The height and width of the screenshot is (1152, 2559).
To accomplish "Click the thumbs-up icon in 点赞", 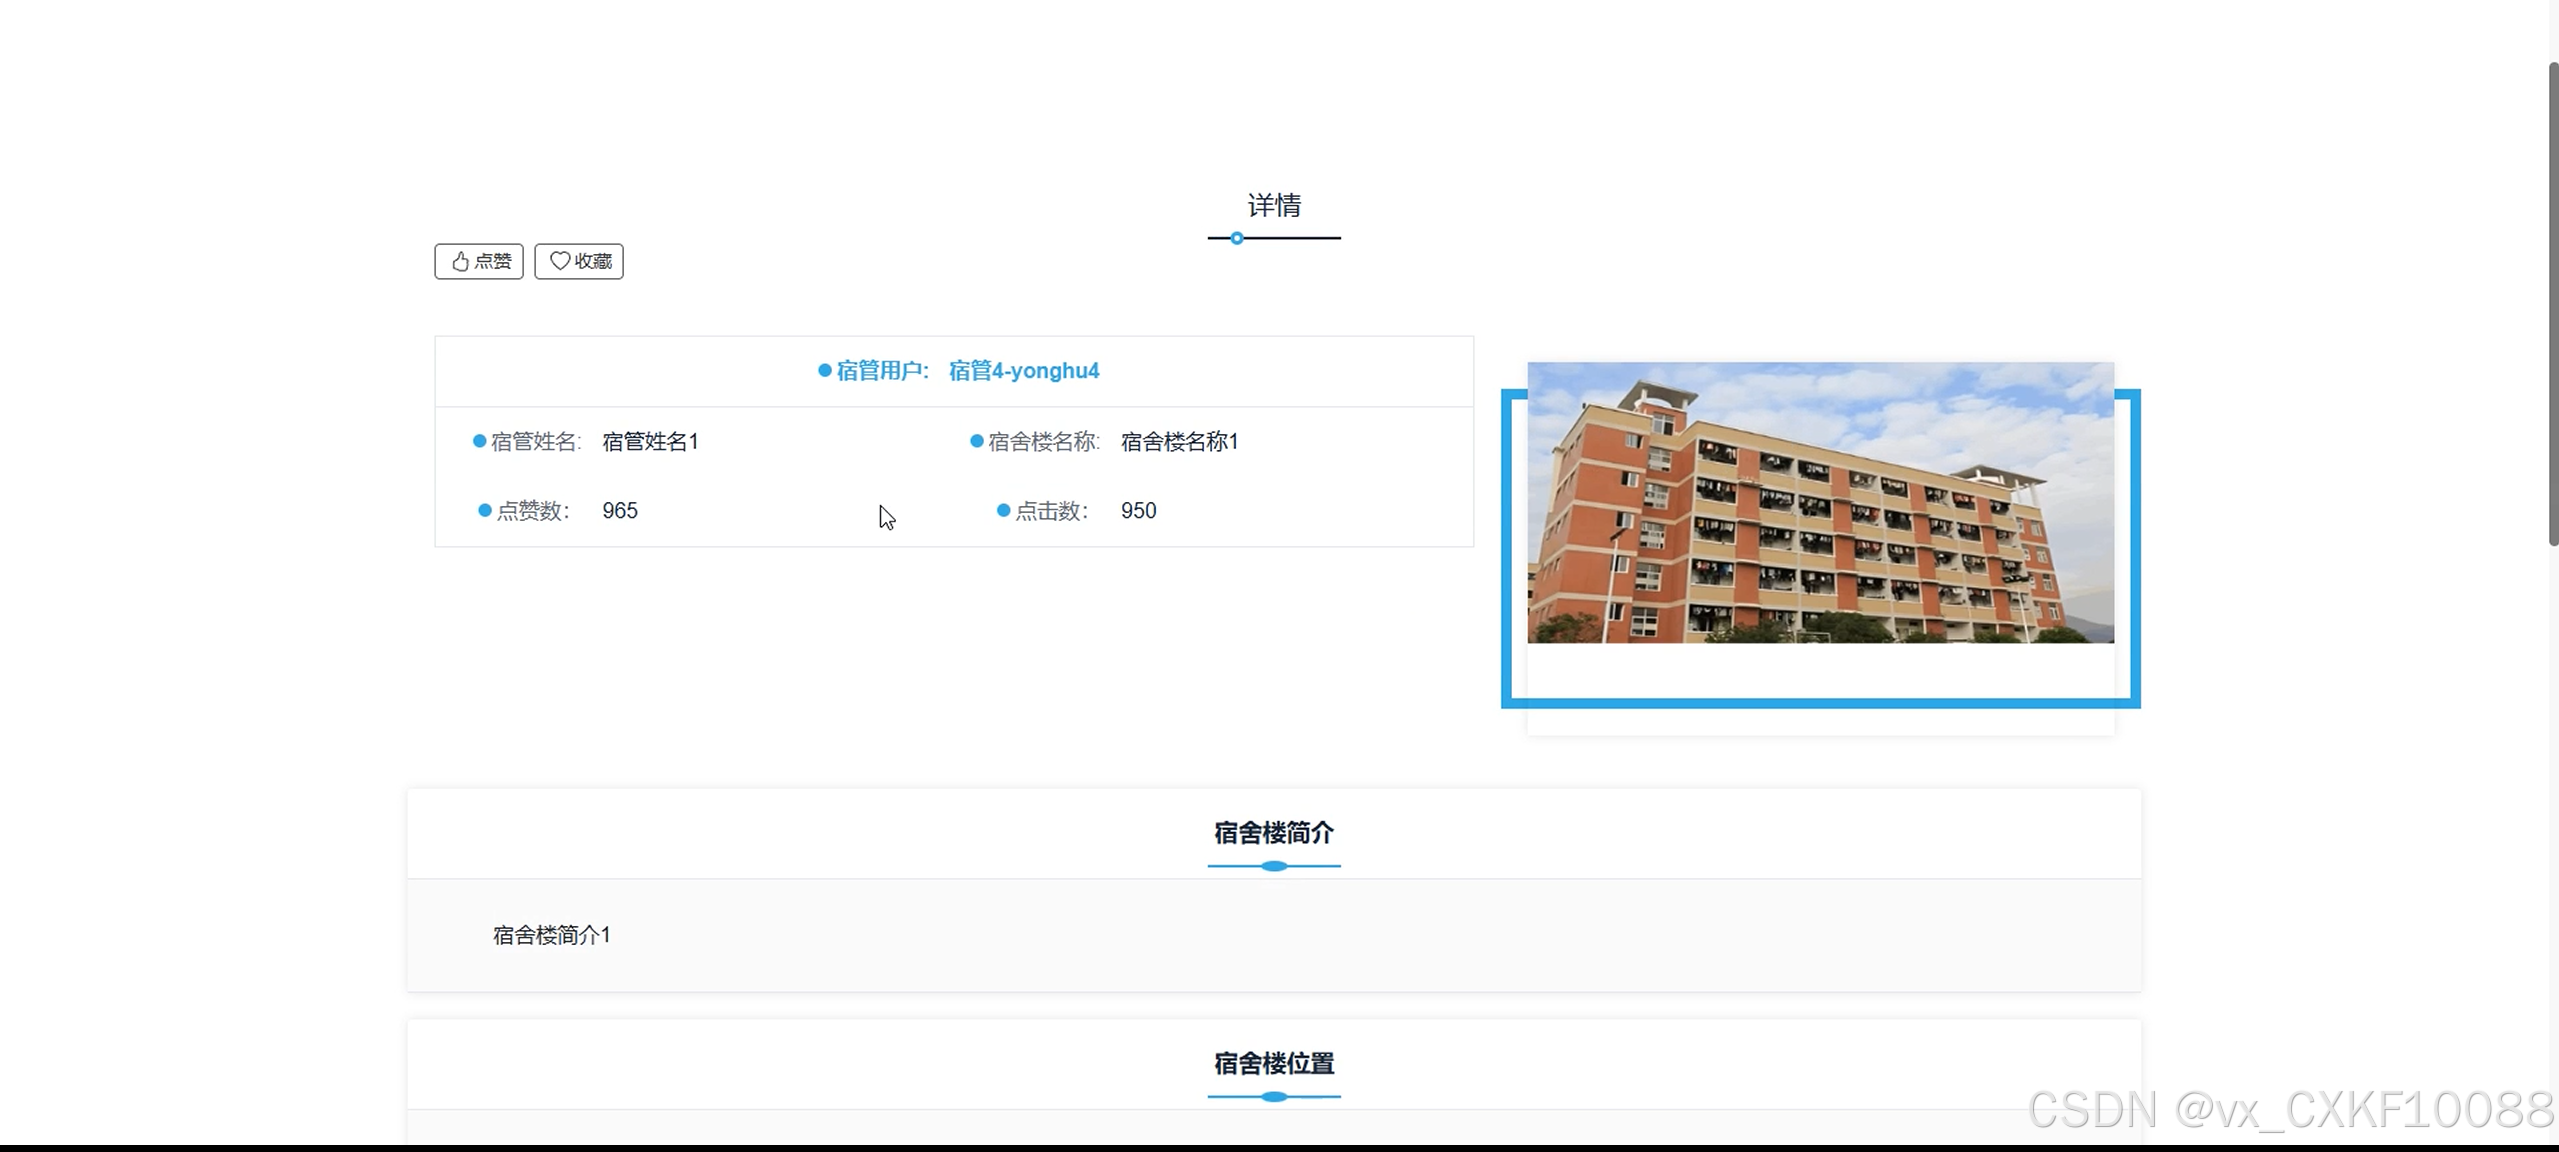I will tap(460, 261).
